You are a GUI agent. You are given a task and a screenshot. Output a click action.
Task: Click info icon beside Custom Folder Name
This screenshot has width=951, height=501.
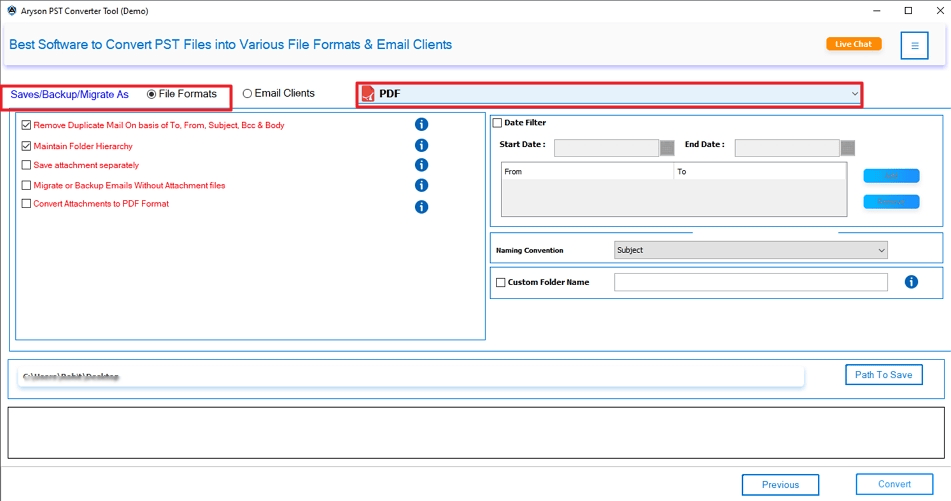[911, 282]
